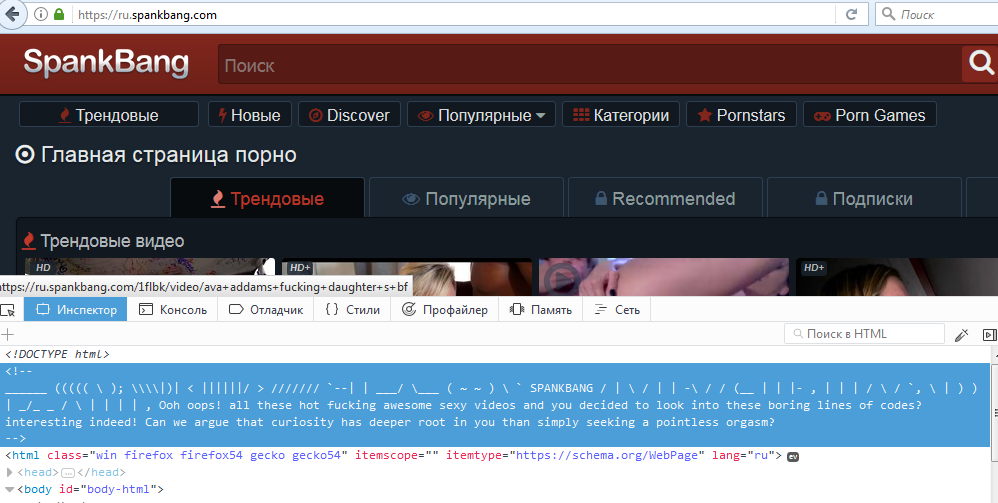The image size is (998, 503).
Task: Reload the page with the refresh button
Action: [851, 14]
